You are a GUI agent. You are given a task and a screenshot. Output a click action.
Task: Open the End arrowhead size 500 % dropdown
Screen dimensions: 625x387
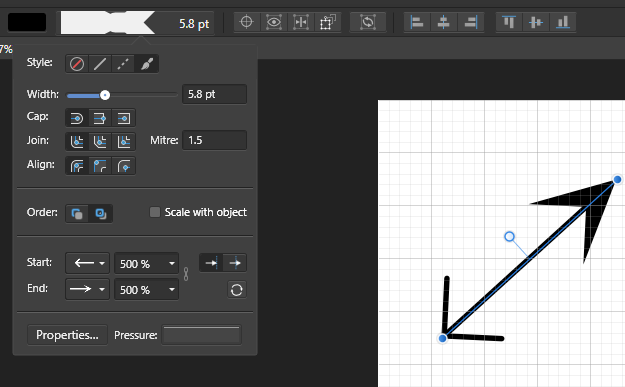(x=146, y=289)
